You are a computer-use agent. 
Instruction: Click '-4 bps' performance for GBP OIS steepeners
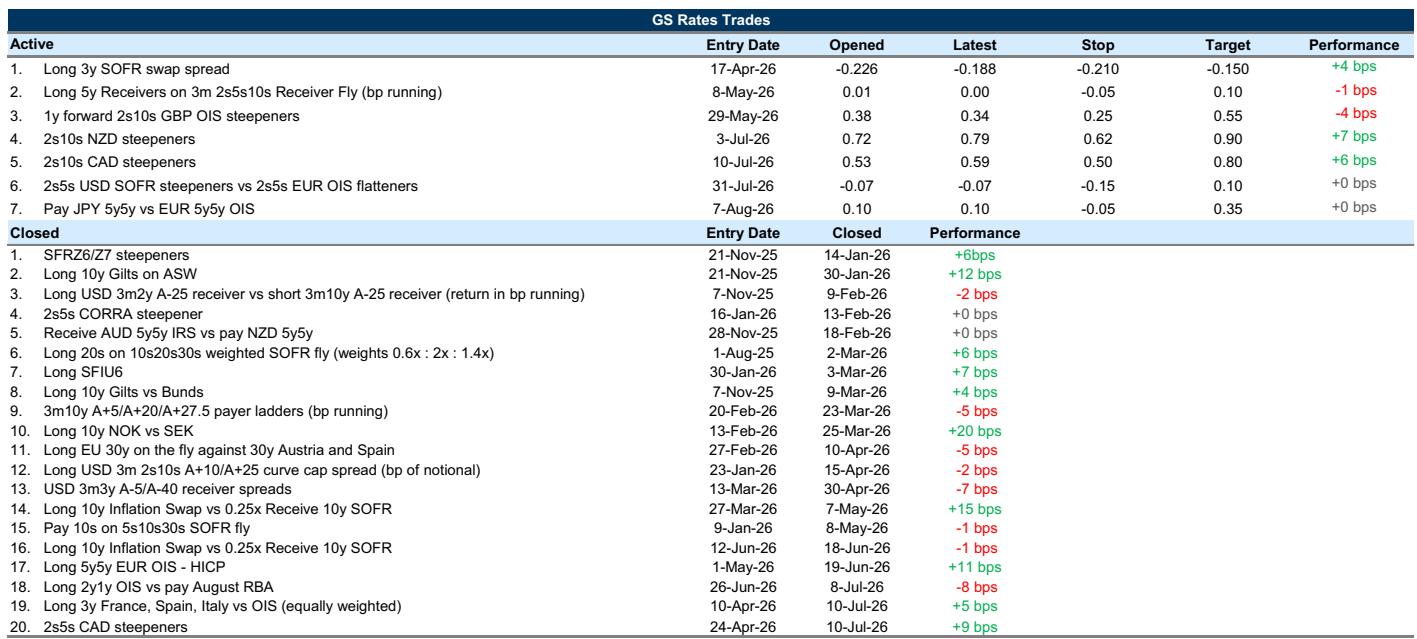coord(1355,113)
